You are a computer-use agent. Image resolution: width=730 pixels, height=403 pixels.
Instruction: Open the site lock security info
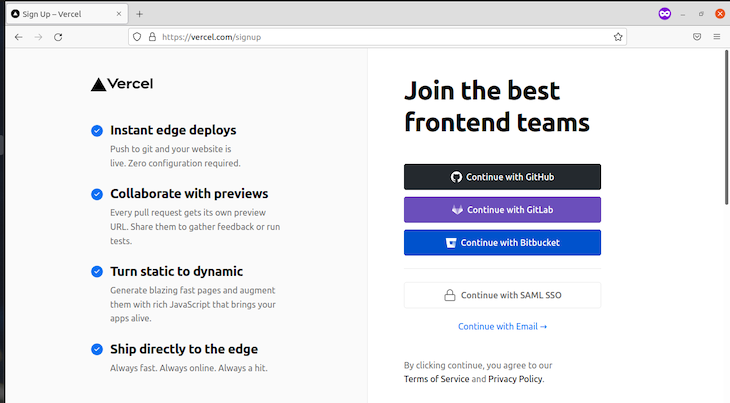click(152, 37)
